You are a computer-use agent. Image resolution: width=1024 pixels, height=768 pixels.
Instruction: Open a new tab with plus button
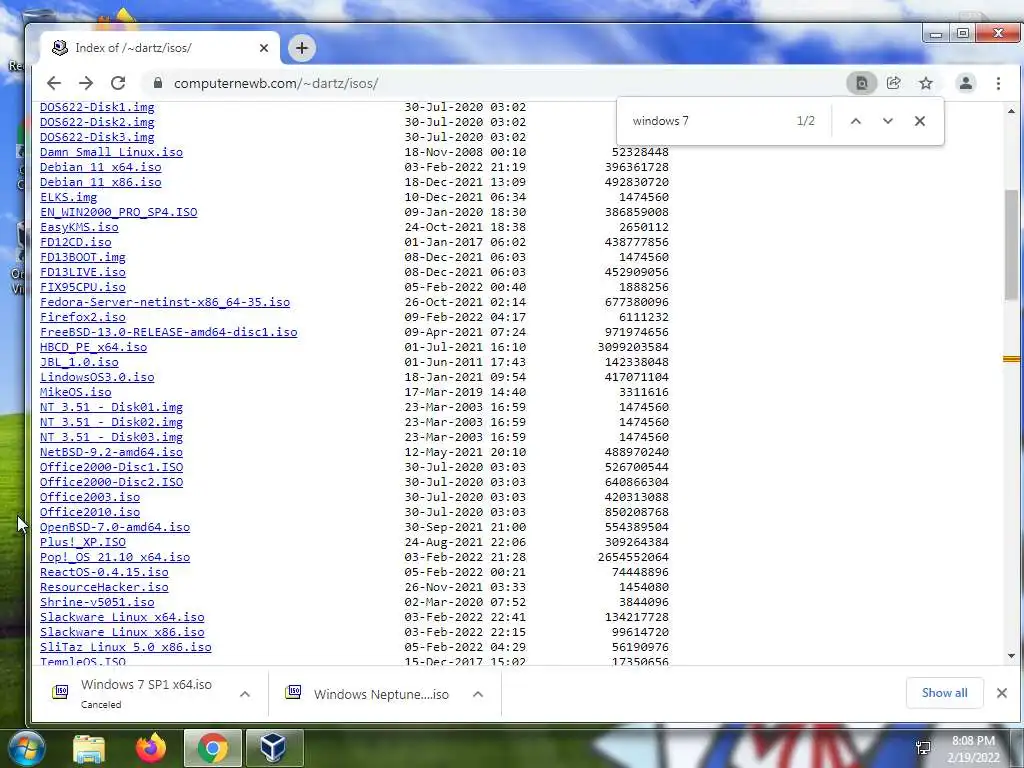click(302, 48)
